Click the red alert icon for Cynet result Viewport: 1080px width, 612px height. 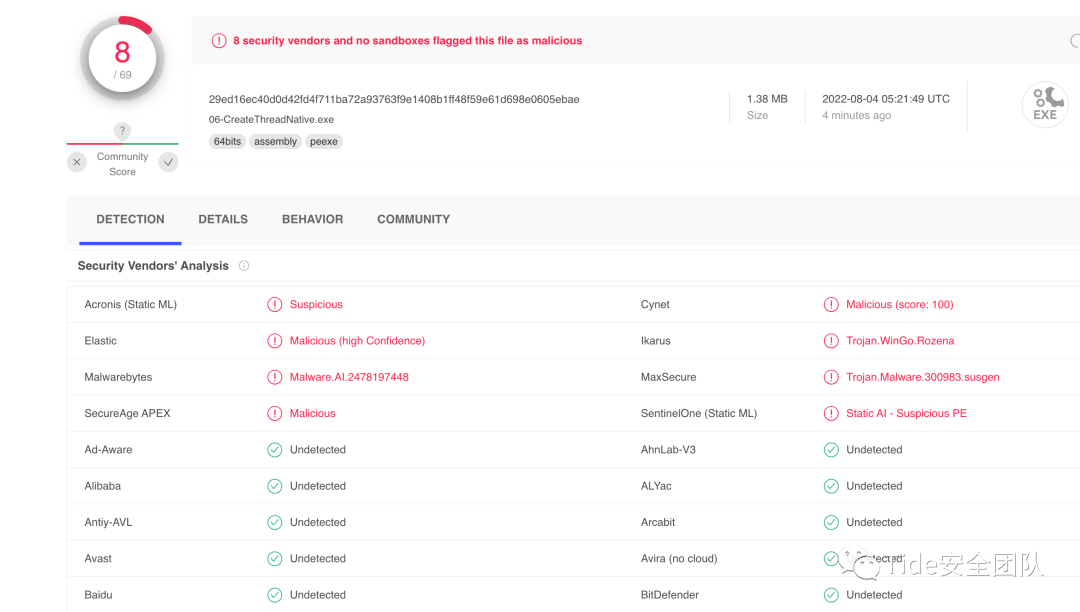pos(831,305)
